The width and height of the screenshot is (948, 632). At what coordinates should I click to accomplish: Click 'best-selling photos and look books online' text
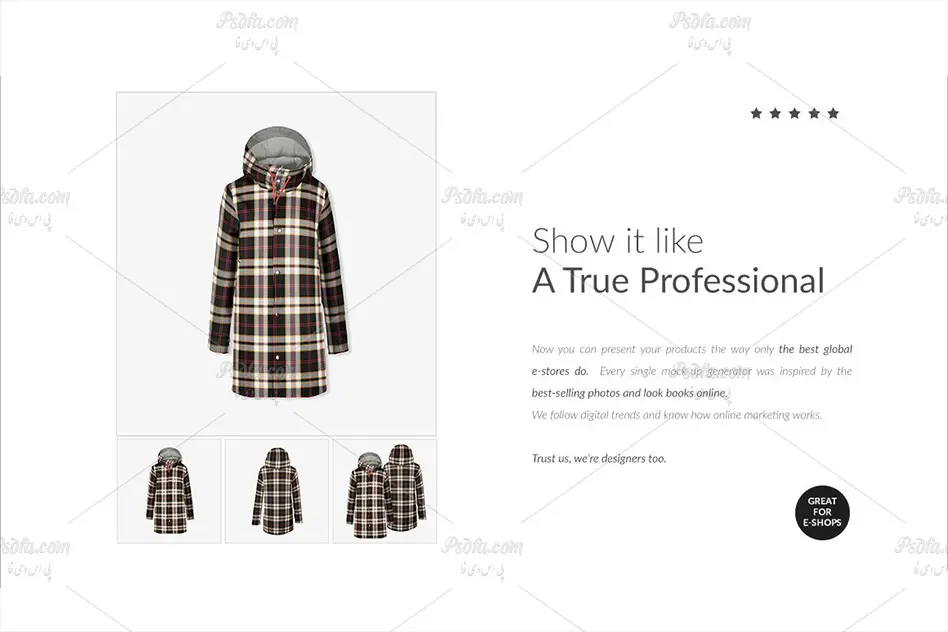pyautogui.click(x=630, y=393)
